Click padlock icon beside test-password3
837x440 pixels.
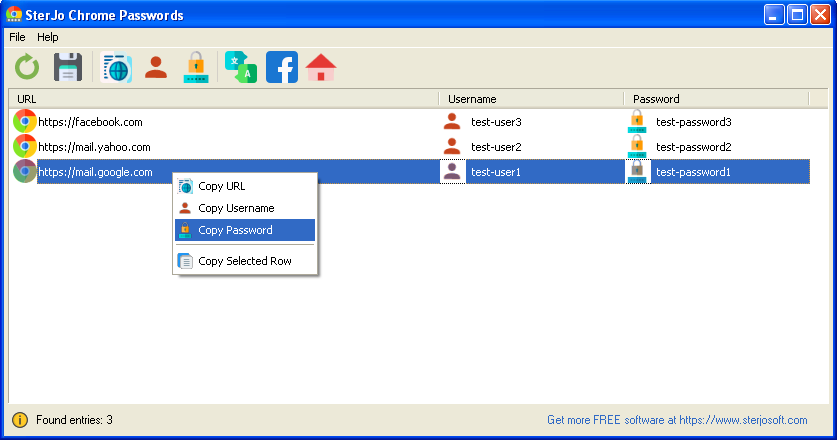pyautogui.click(x=637, y=121)
